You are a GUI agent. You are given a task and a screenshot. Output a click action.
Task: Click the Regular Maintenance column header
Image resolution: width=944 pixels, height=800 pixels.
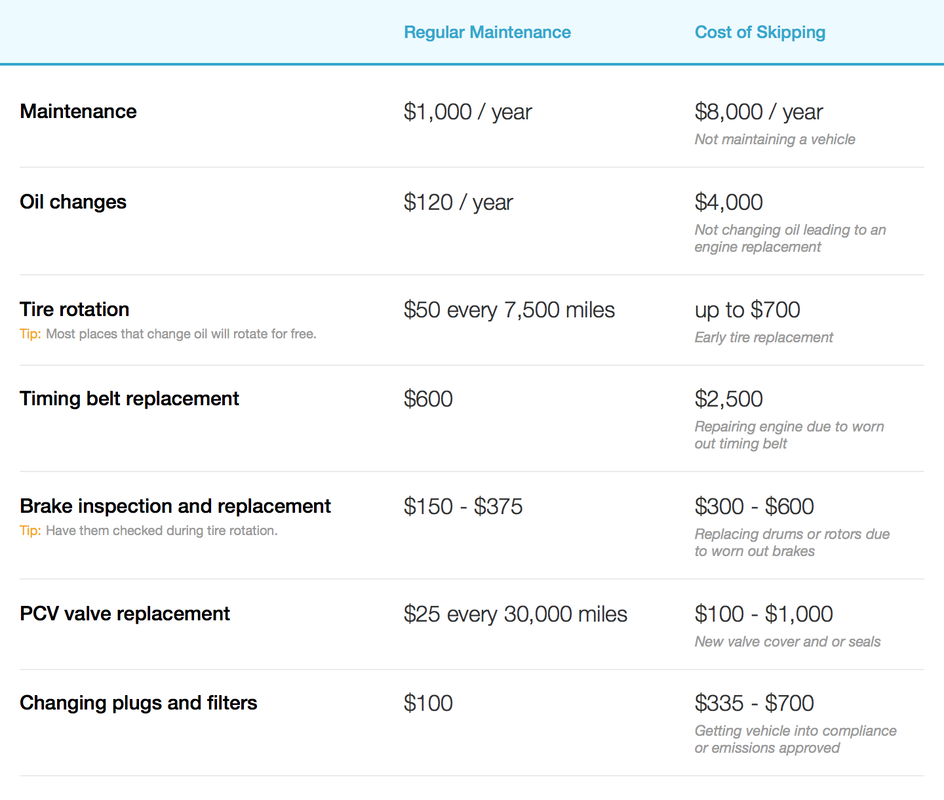[487, 33]
